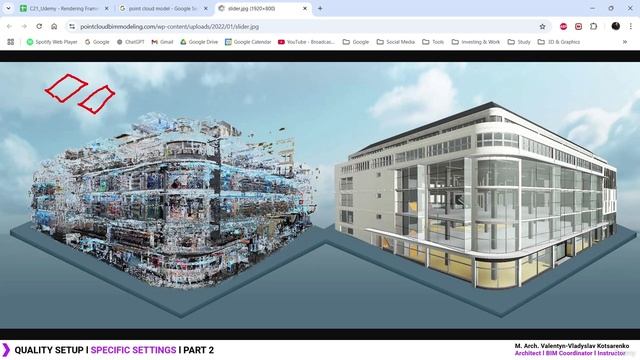Open the apps grid in bookmarks bar
The image size is (640, 360).
[11, 42]
